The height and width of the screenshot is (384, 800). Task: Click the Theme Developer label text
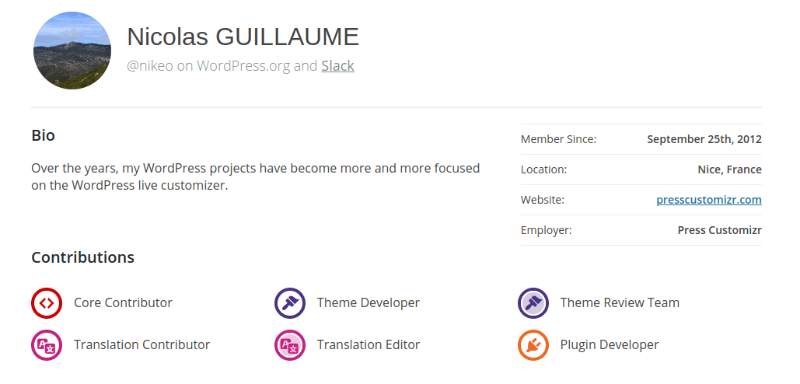(x=368, y=302)
